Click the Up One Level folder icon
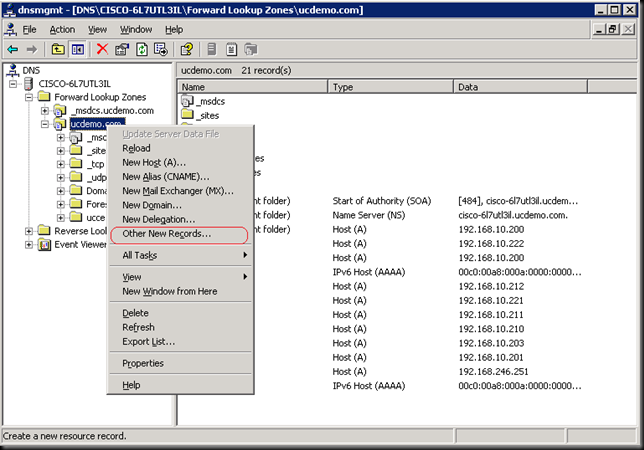 tap(58, 49)
